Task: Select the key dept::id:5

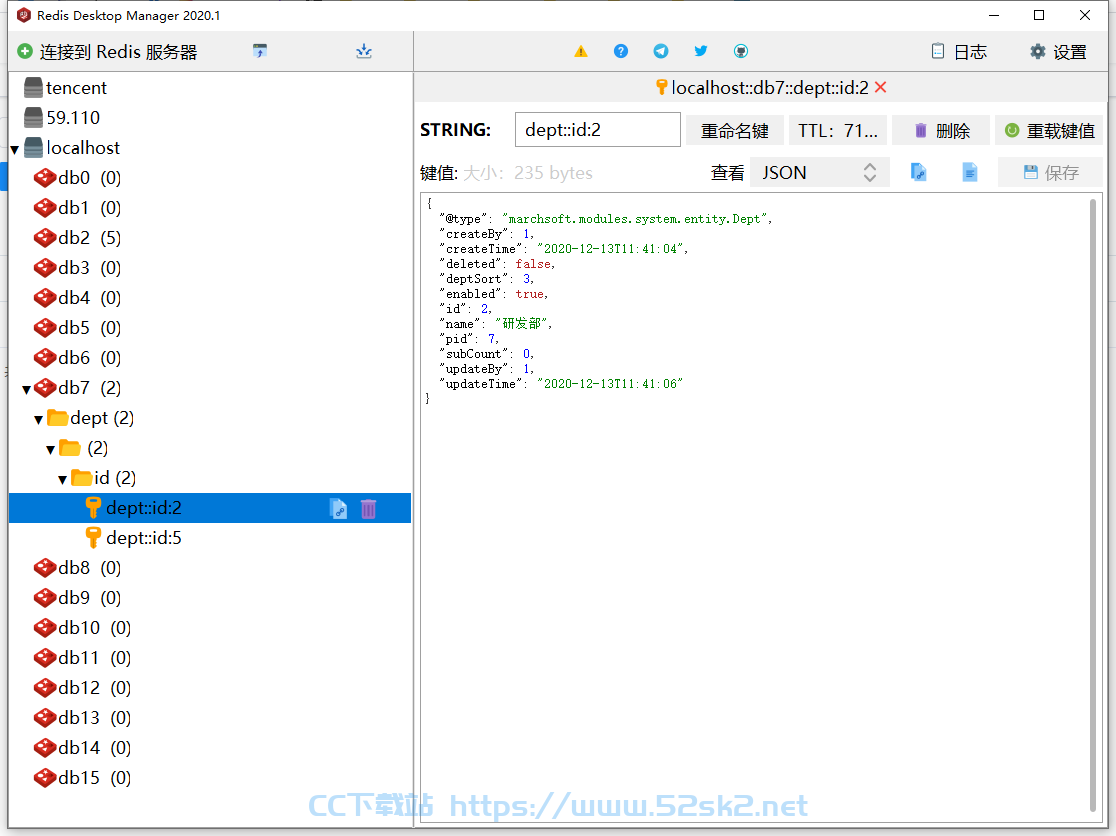Action: (143, 538)
